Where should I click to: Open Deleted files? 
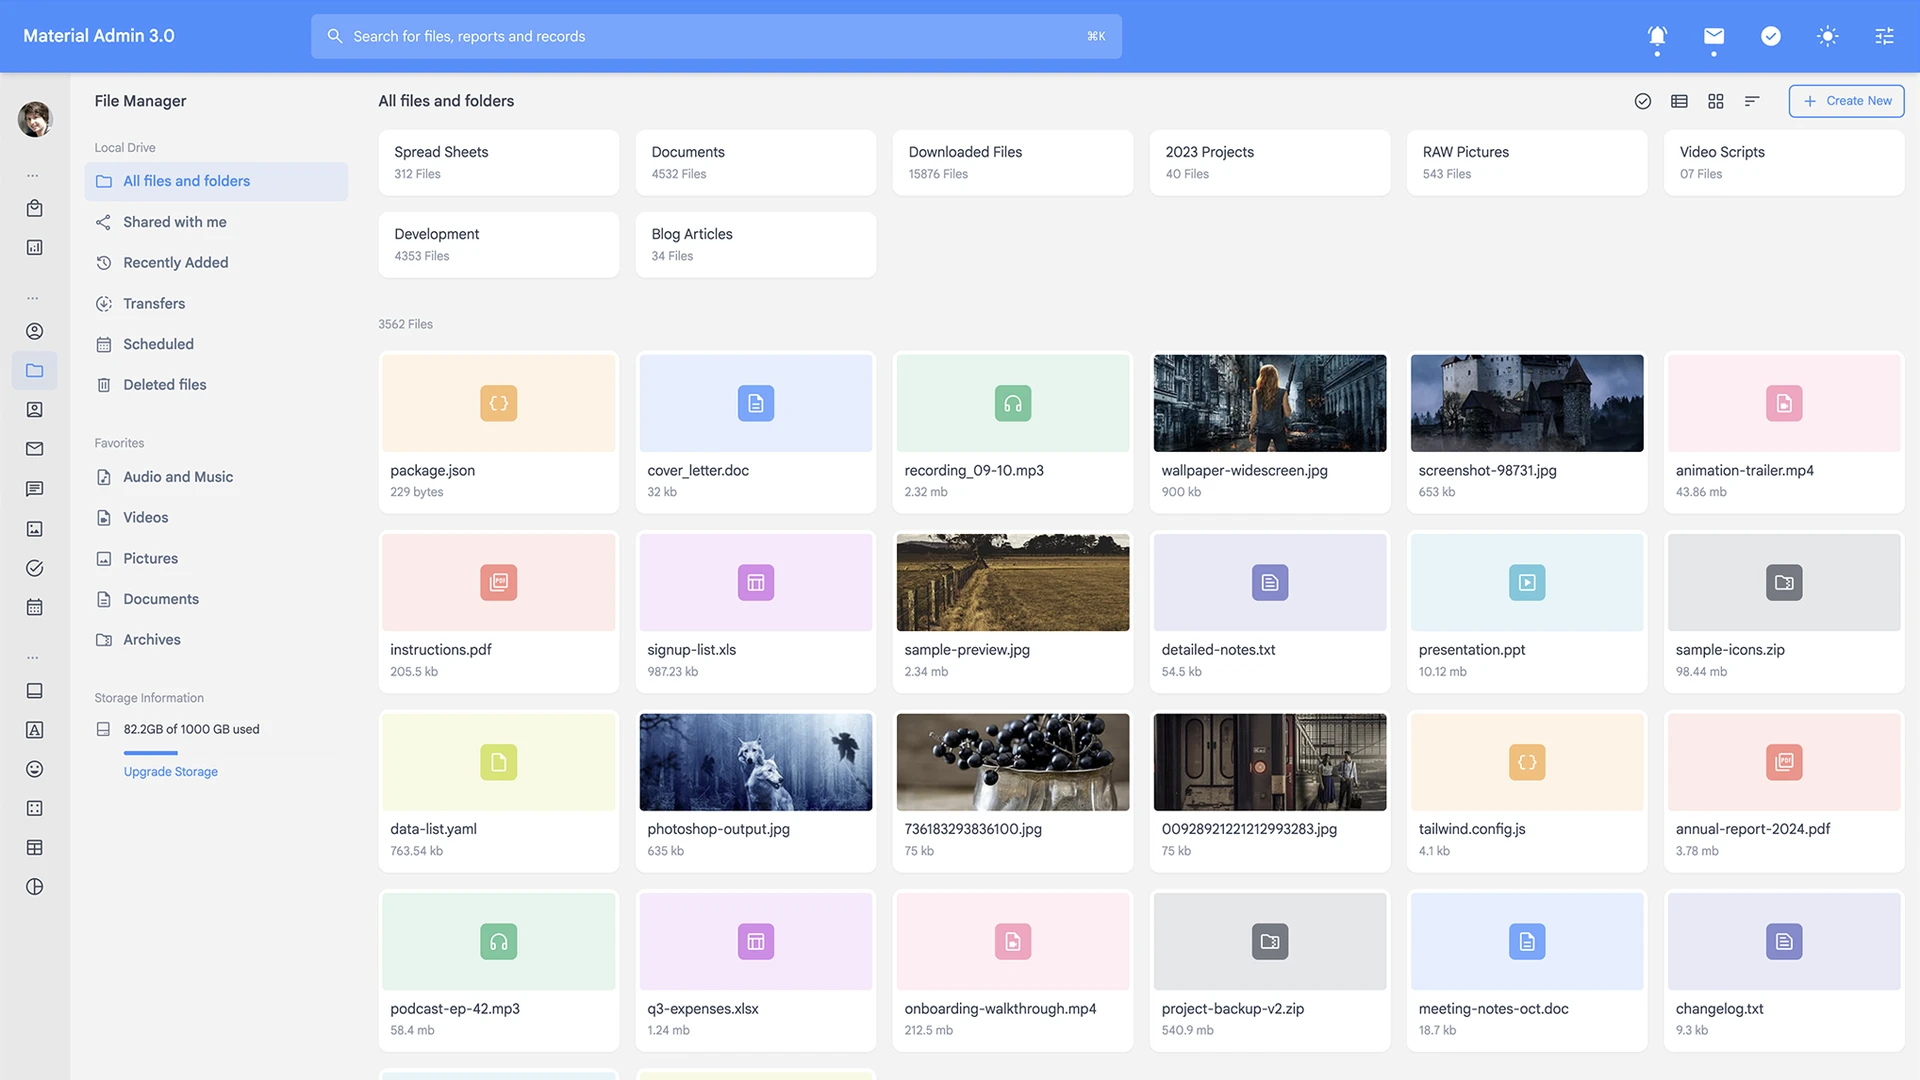(x=216, y=385)
